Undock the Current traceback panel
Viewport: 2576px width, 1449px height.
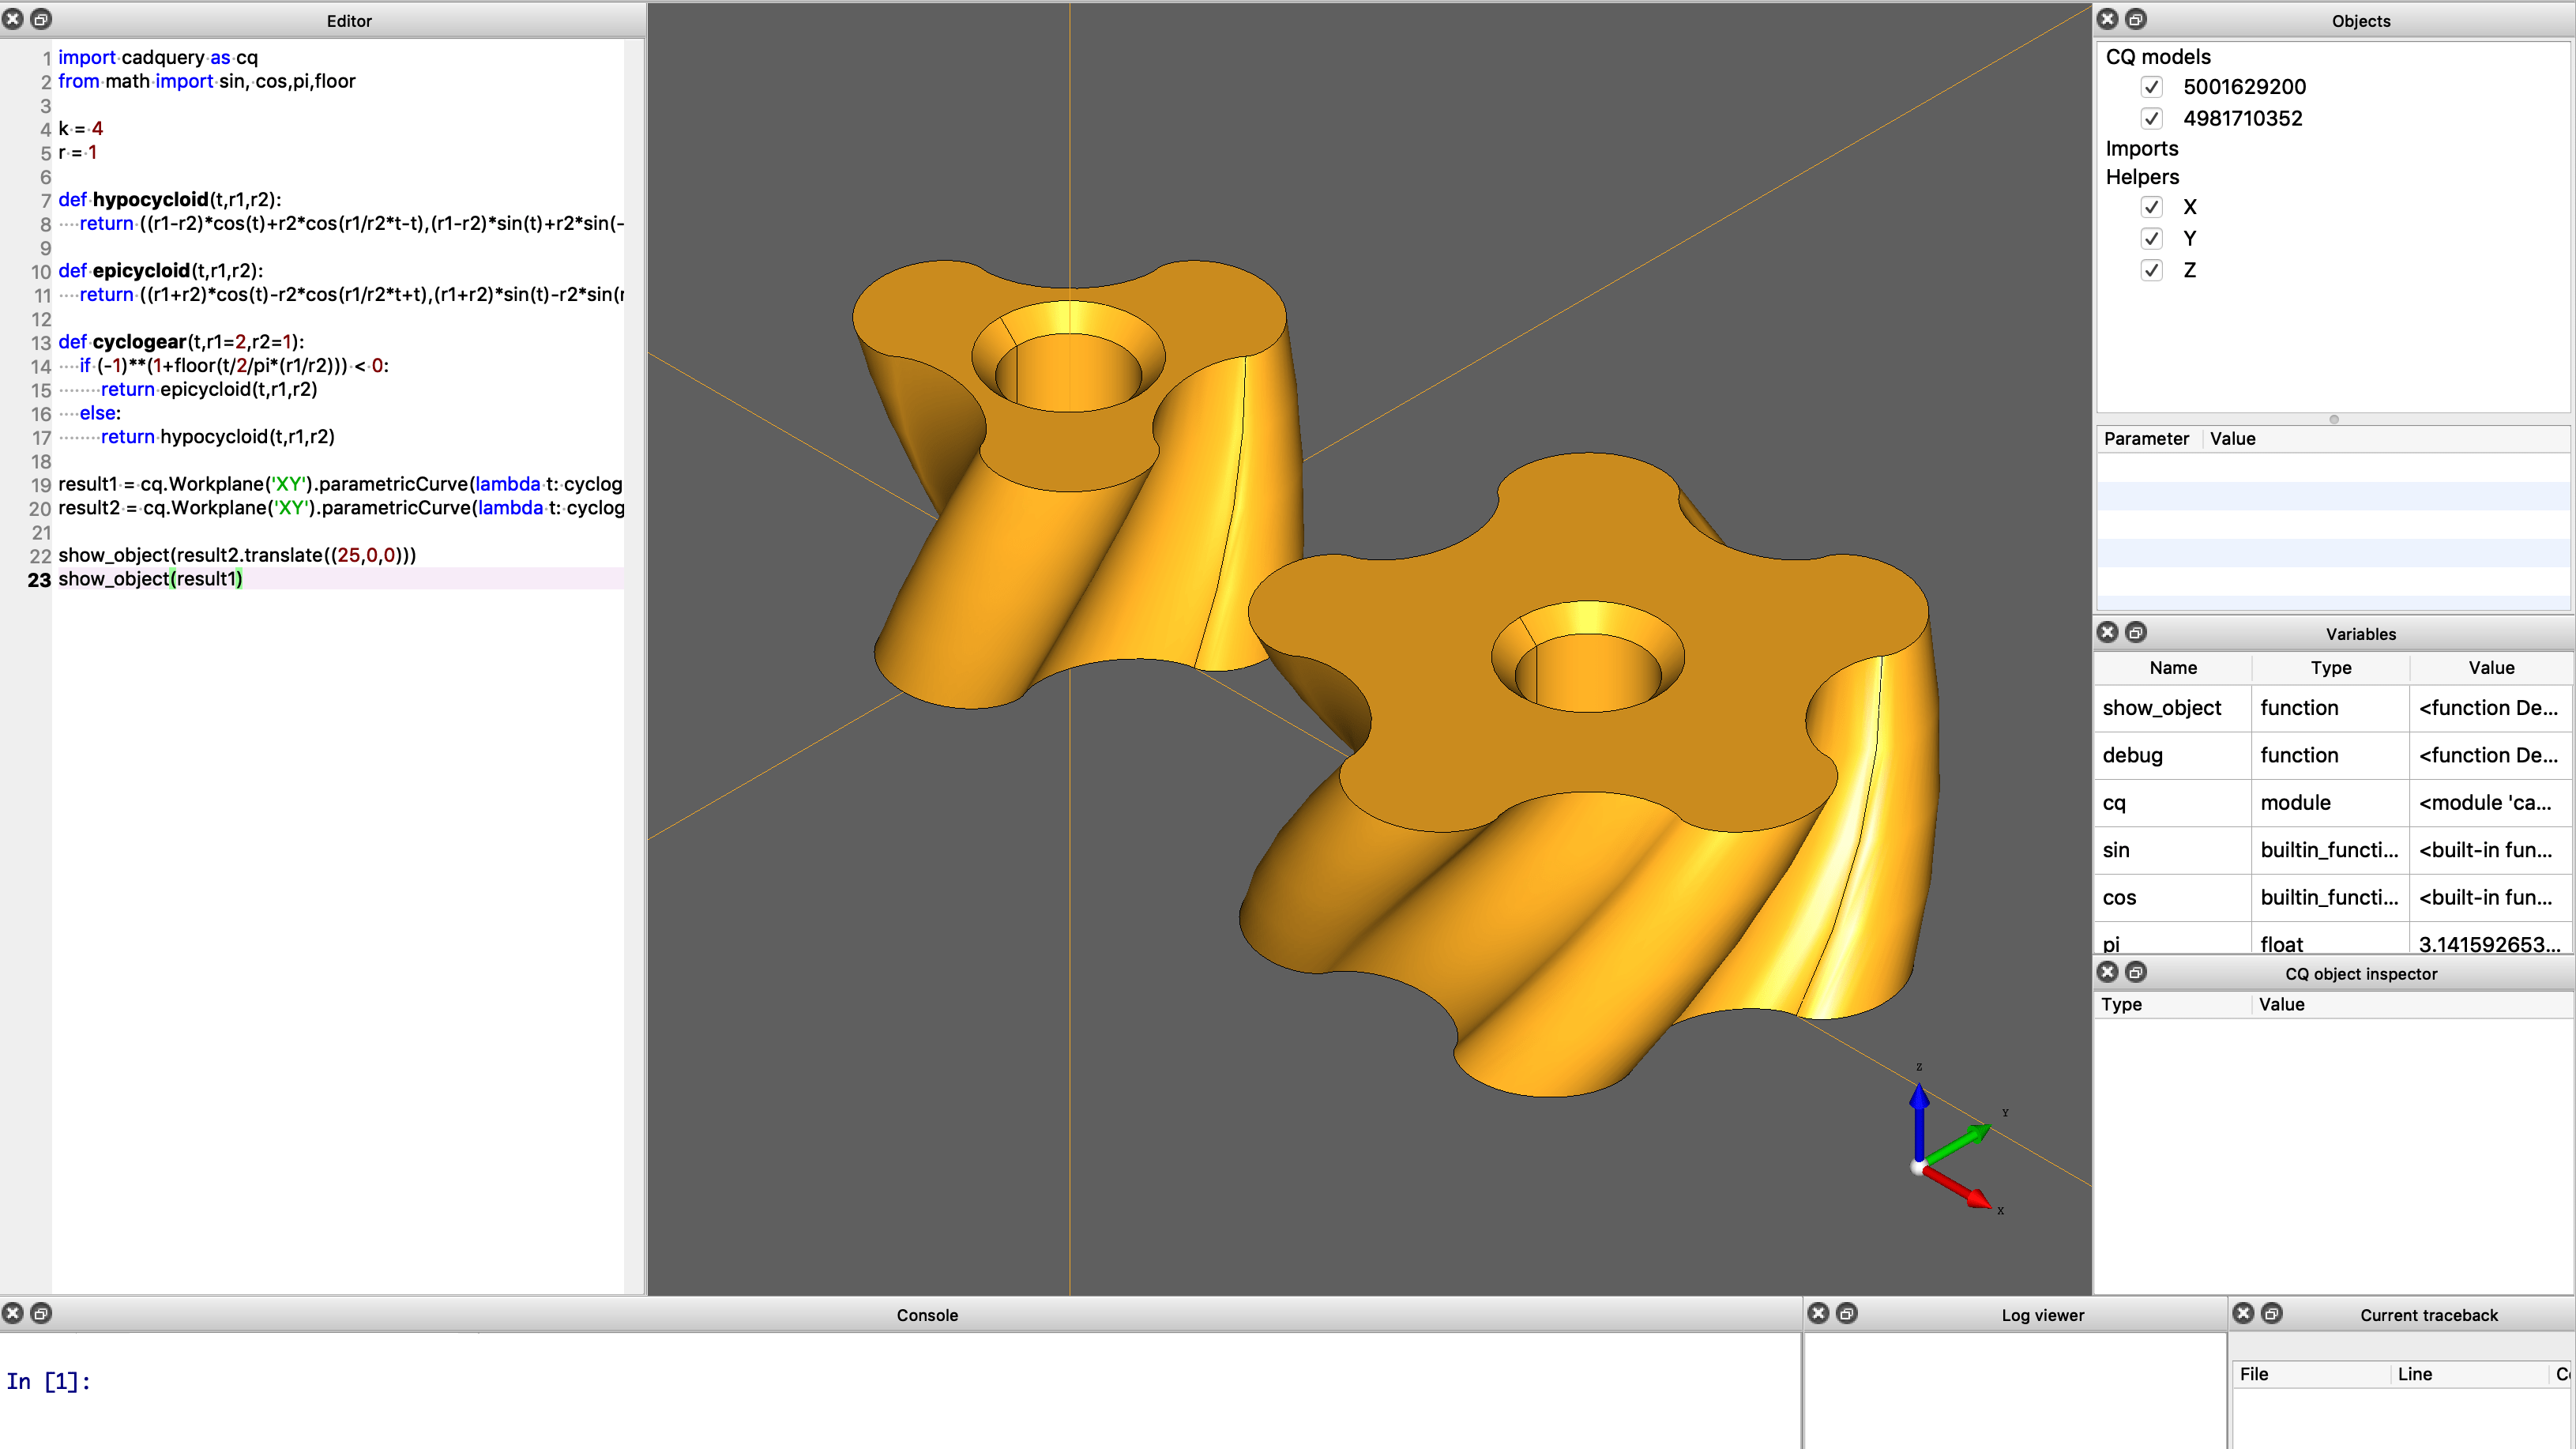pyautogui.click(x=2270, y=1313)
